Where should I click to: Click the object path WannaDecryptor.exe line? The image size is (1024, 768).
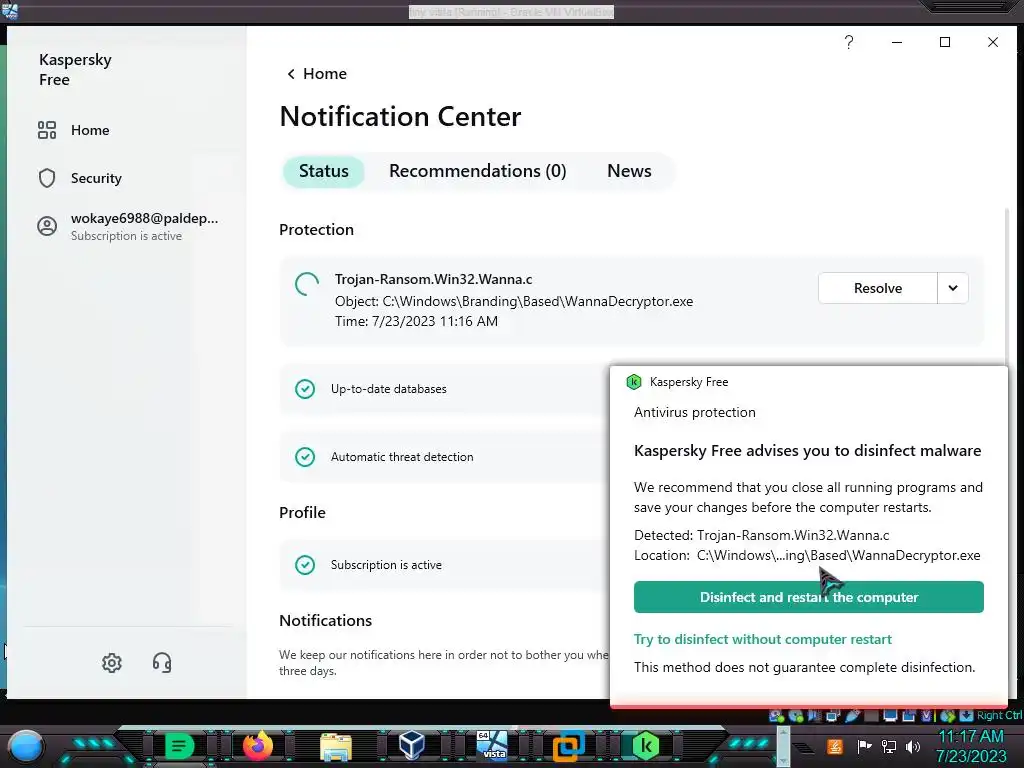pos(514,302)
